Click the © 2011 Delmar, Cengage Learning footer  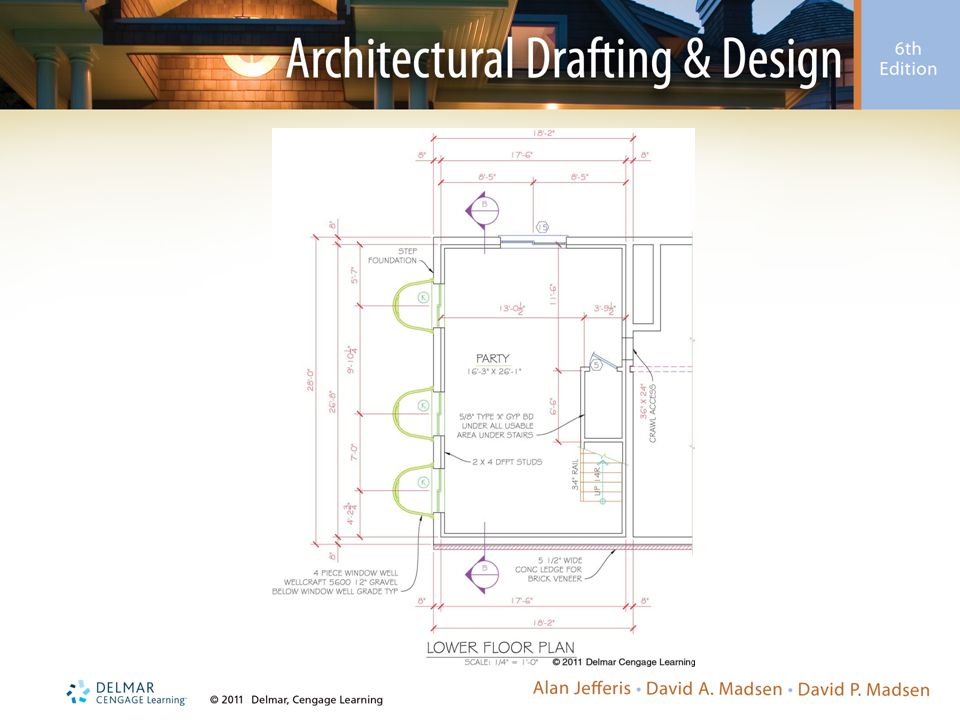click(x=296, y=700)
